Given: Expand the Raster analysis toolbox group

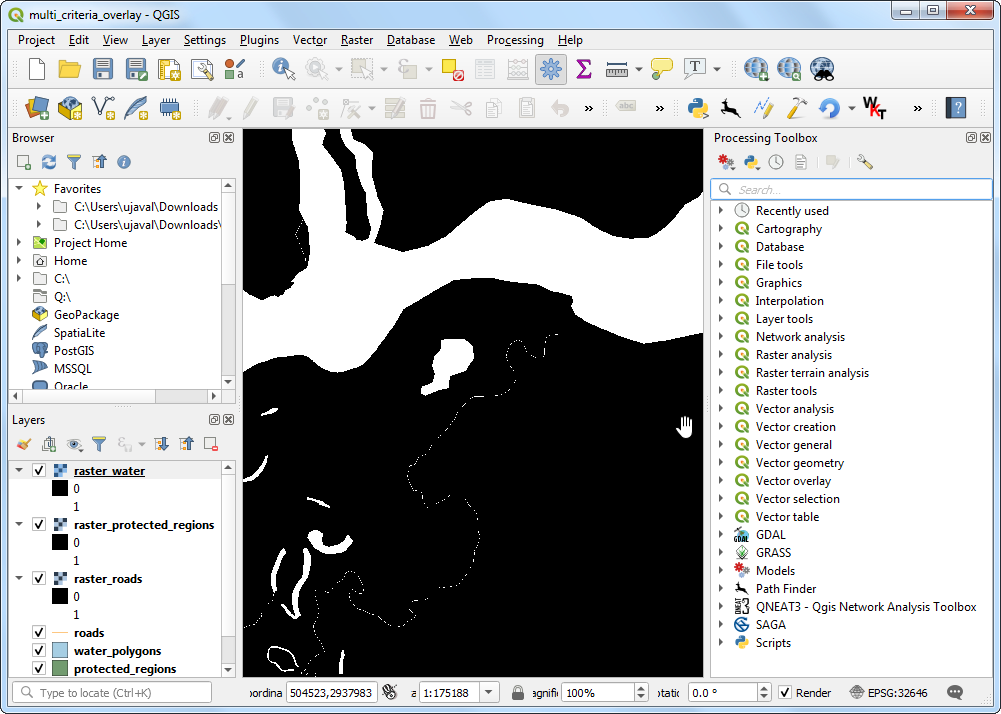Looking at the screenshot, I should pyautogui.click(x=720, y=355).
